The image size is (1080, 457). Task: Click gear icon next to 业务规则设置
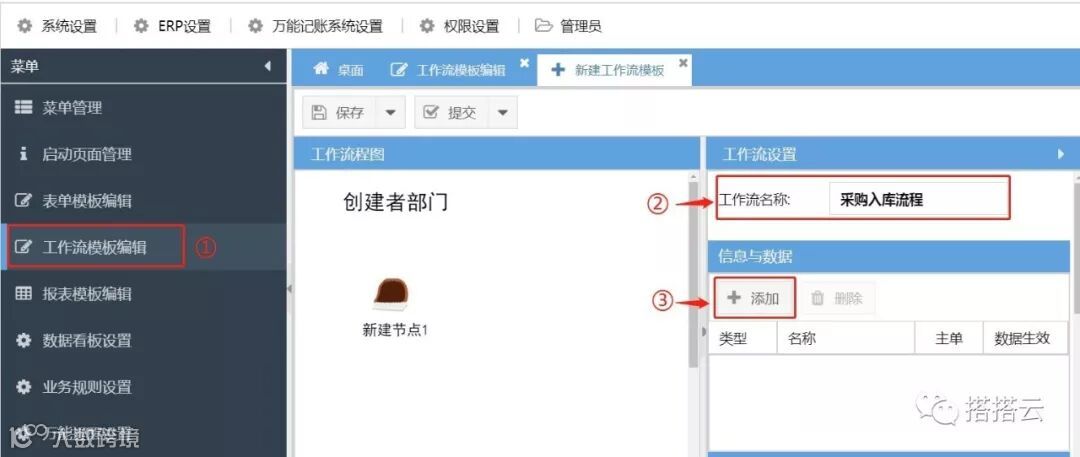click(x=23, y=387)
